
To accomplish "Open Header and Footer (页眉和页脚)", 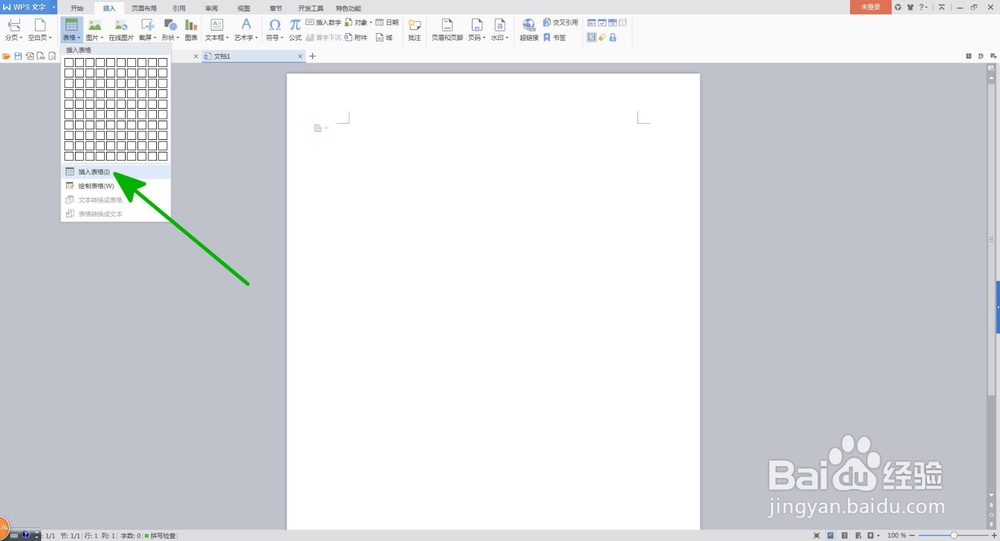I will 447,29.
